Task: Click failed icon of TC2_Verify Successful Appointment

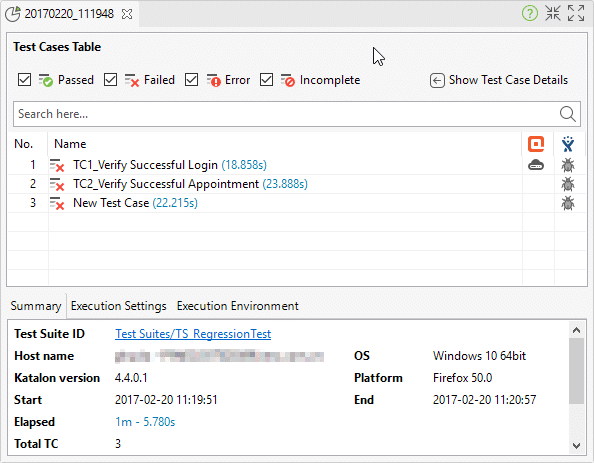Action: click(57, 185)
